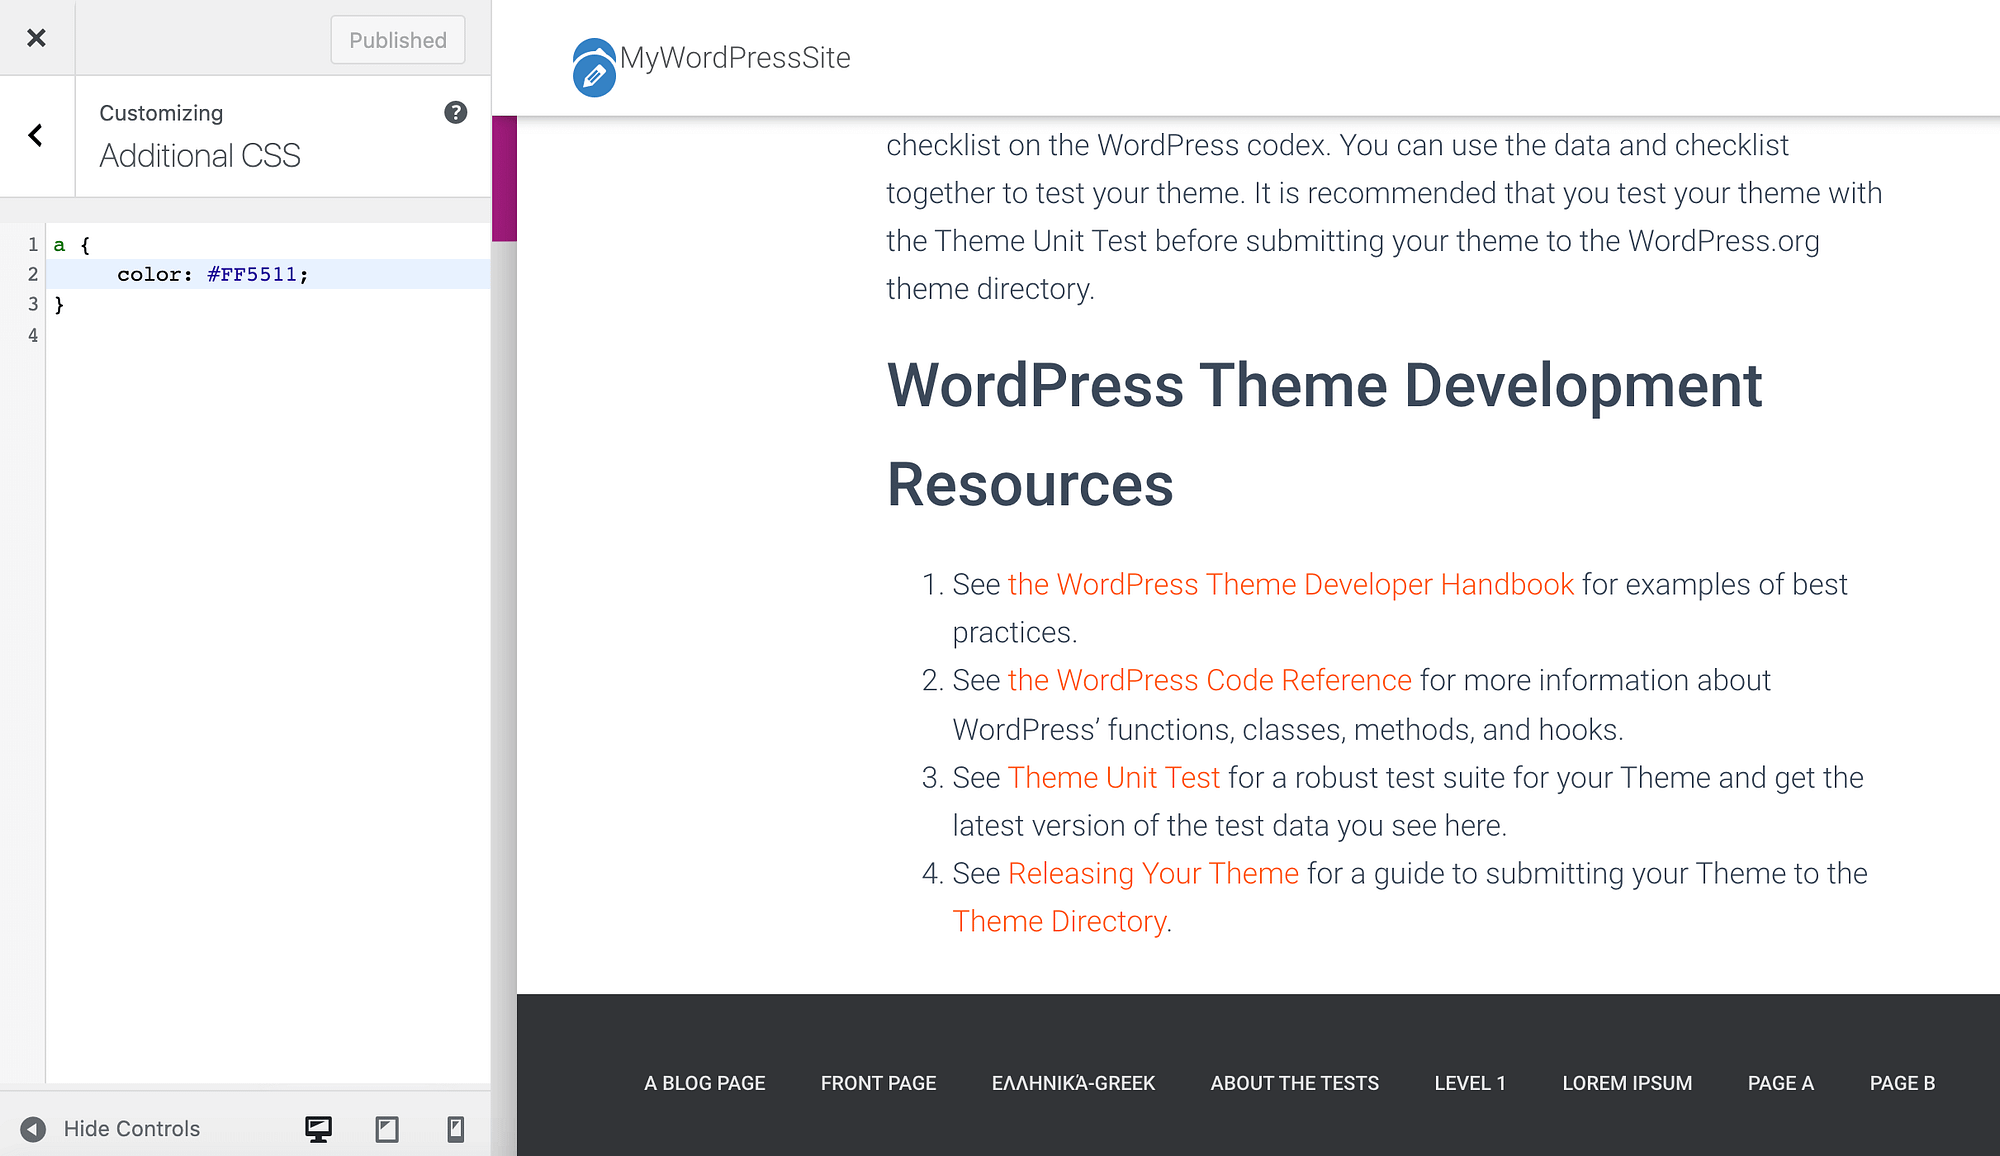This screenshot has height=1156, width=2000.
Task: Go back using the left chevron arrow
Action: tap(36, 135)
